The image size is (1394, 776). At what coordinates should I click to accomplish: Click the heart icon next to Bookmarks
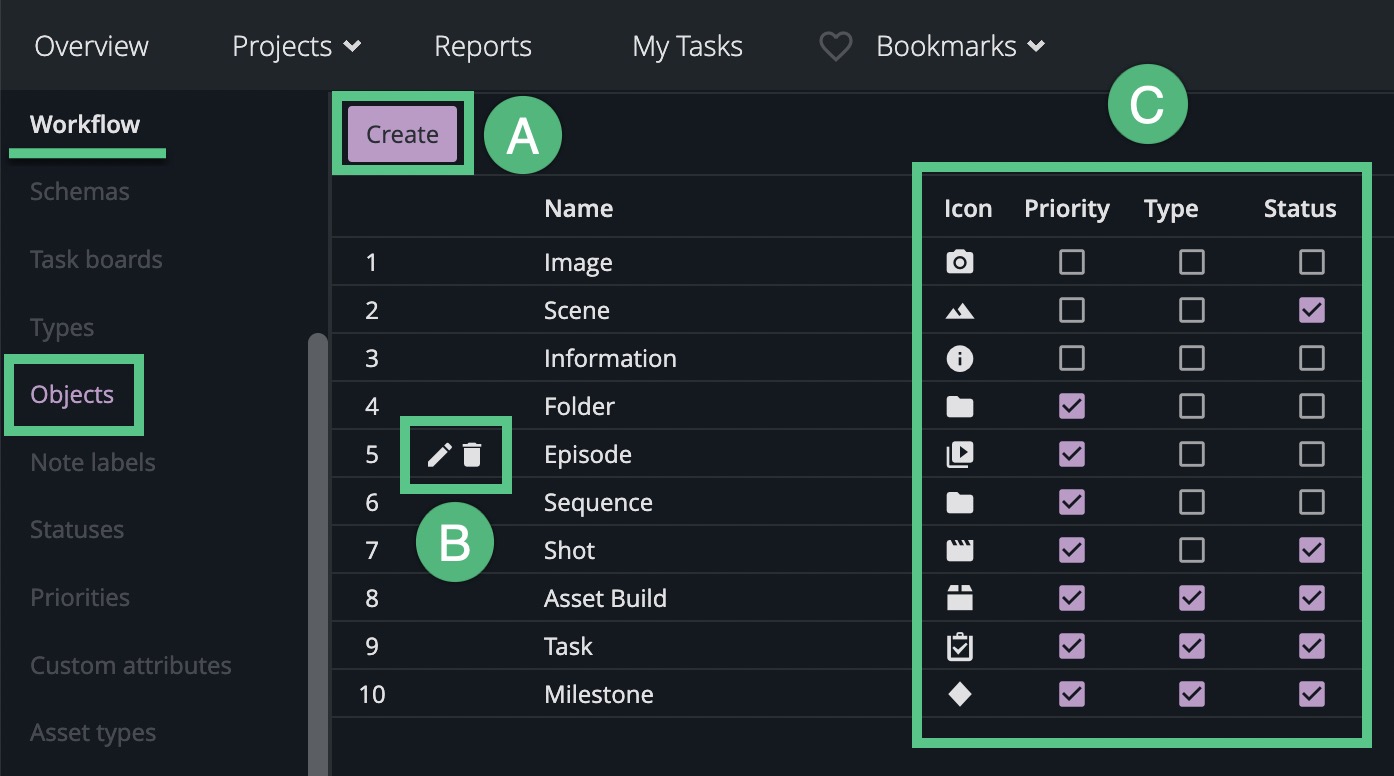(835, 45)
